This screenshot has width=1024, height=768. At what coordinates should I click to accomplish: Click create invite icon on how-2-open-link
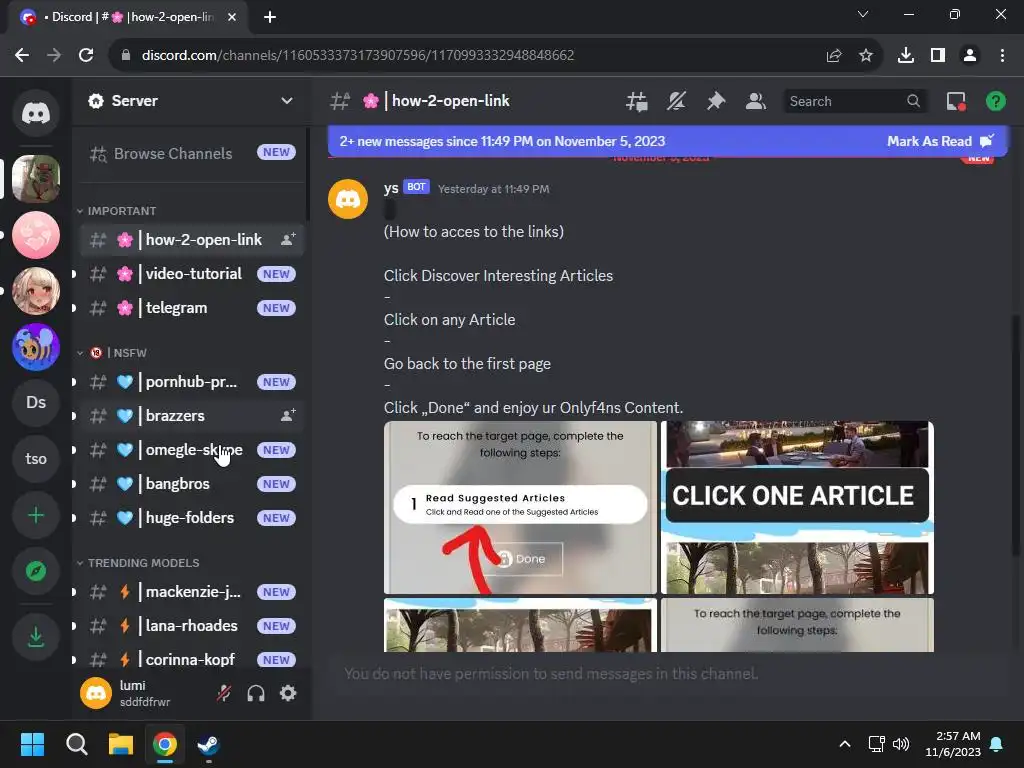[x=287, y=239]
